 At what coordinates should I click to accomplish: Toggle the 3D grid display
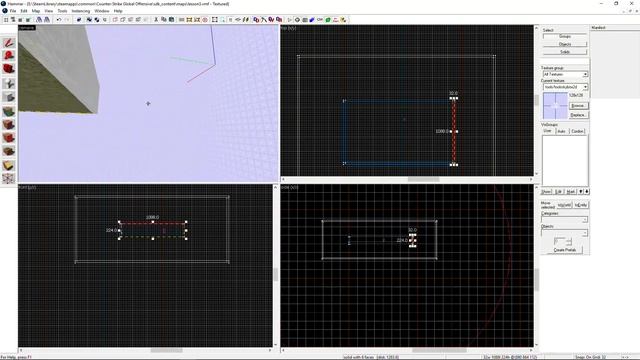pos(13,20)
